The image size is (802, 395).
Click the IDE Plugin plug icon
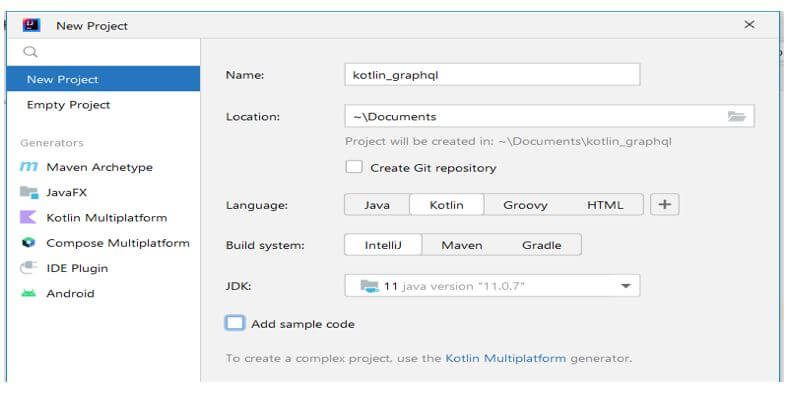click(x=29, y=268)
